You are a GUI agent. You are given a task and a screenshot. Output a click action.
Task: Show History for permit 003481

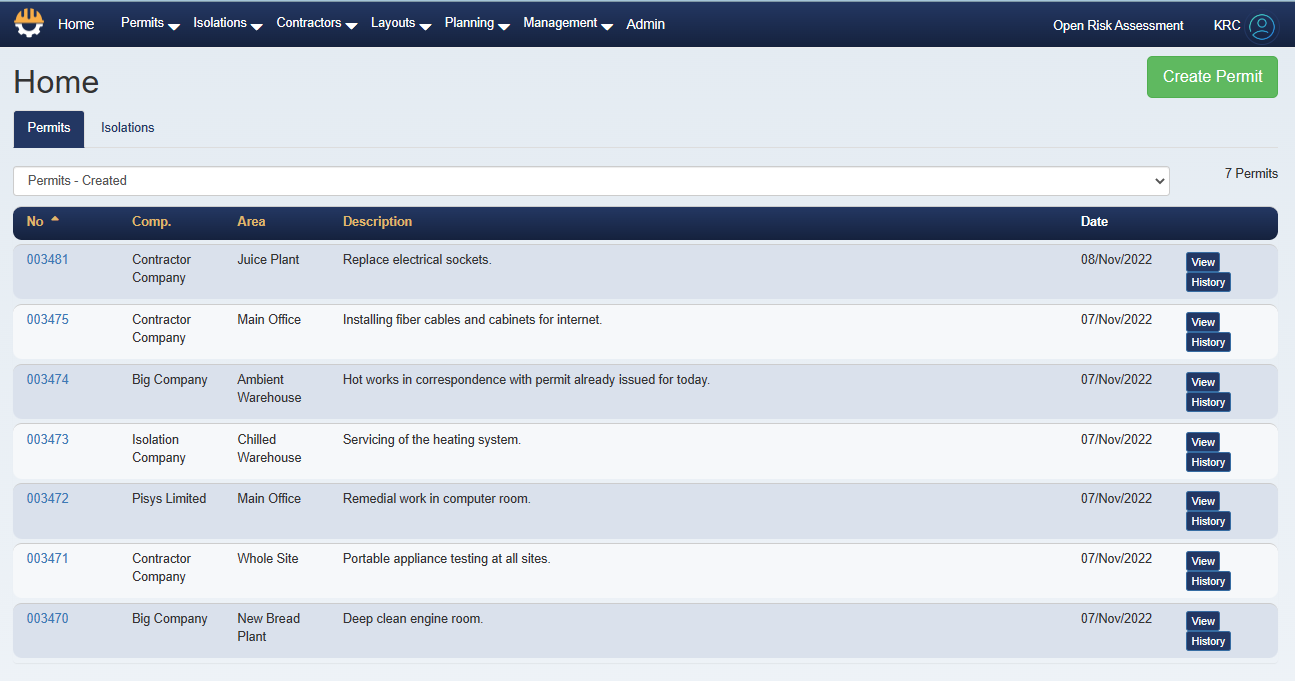coord(1208,282)
